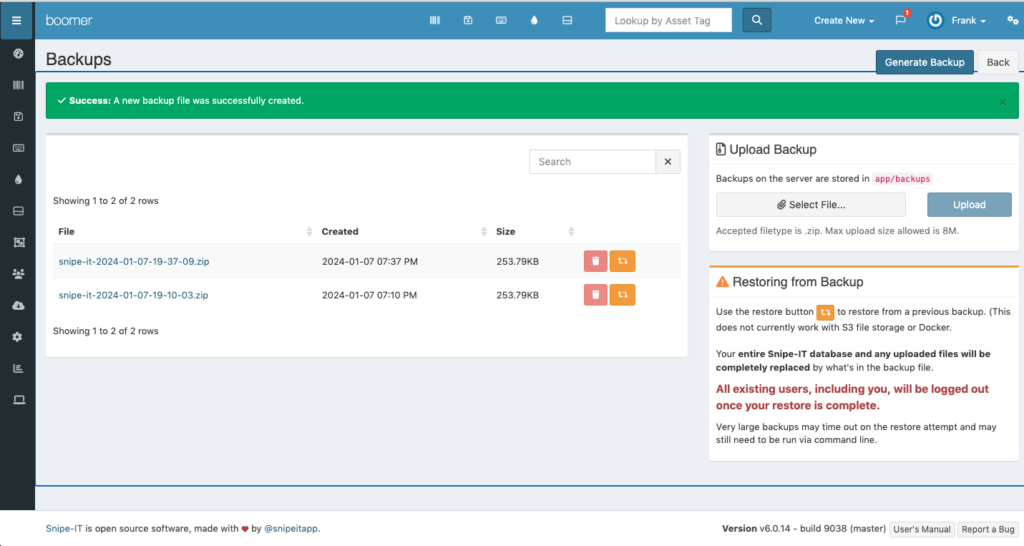The height and width of the screenshot is (546, 1024).
Task: Click top bar Components drive icon
Action: coord(567,20)
